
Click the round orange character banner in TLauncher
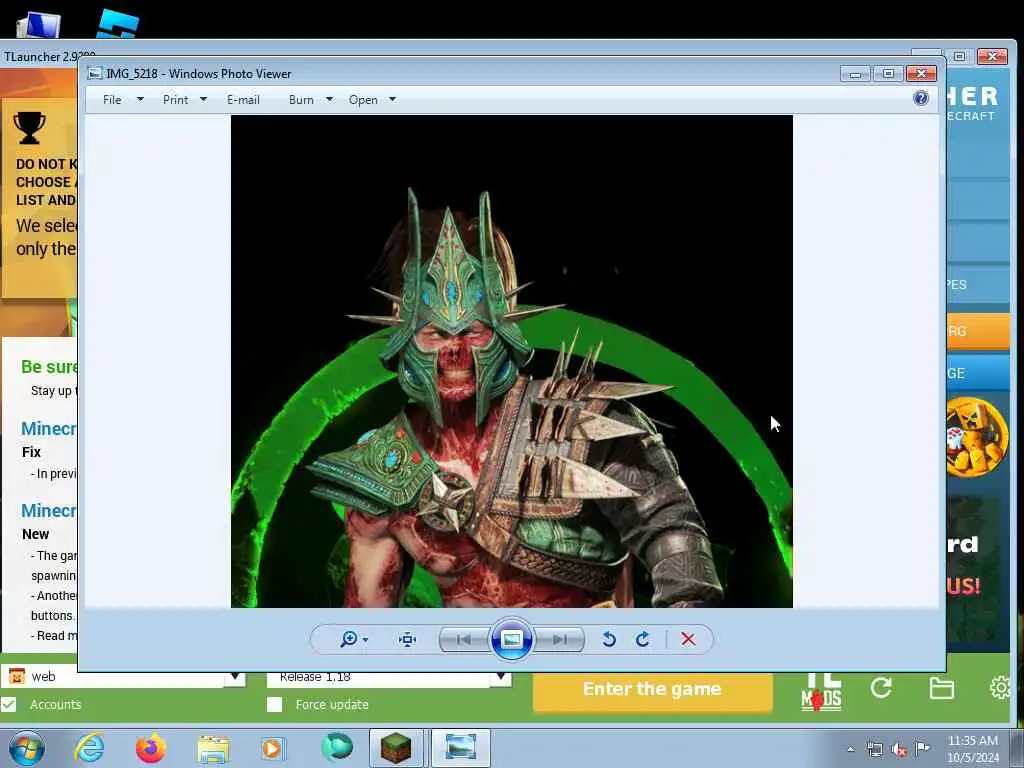[977, 438]
